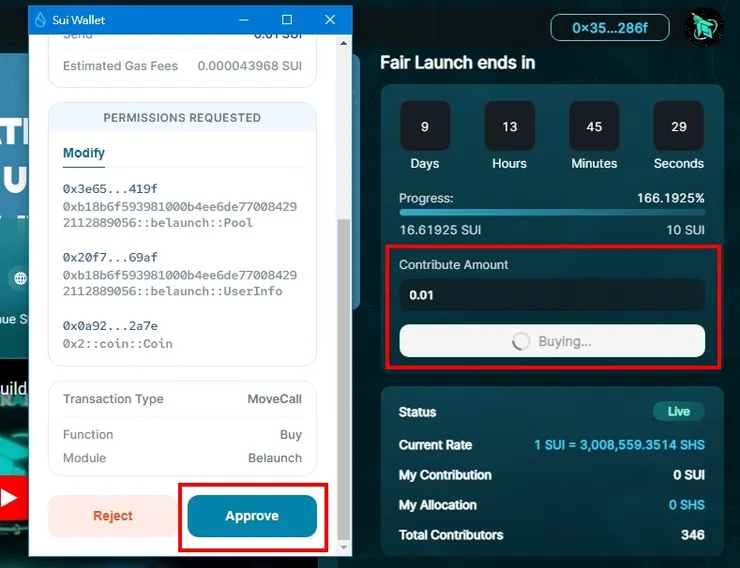Click the YouTube play icon
740x568 pixels.
tap(8, 498)
